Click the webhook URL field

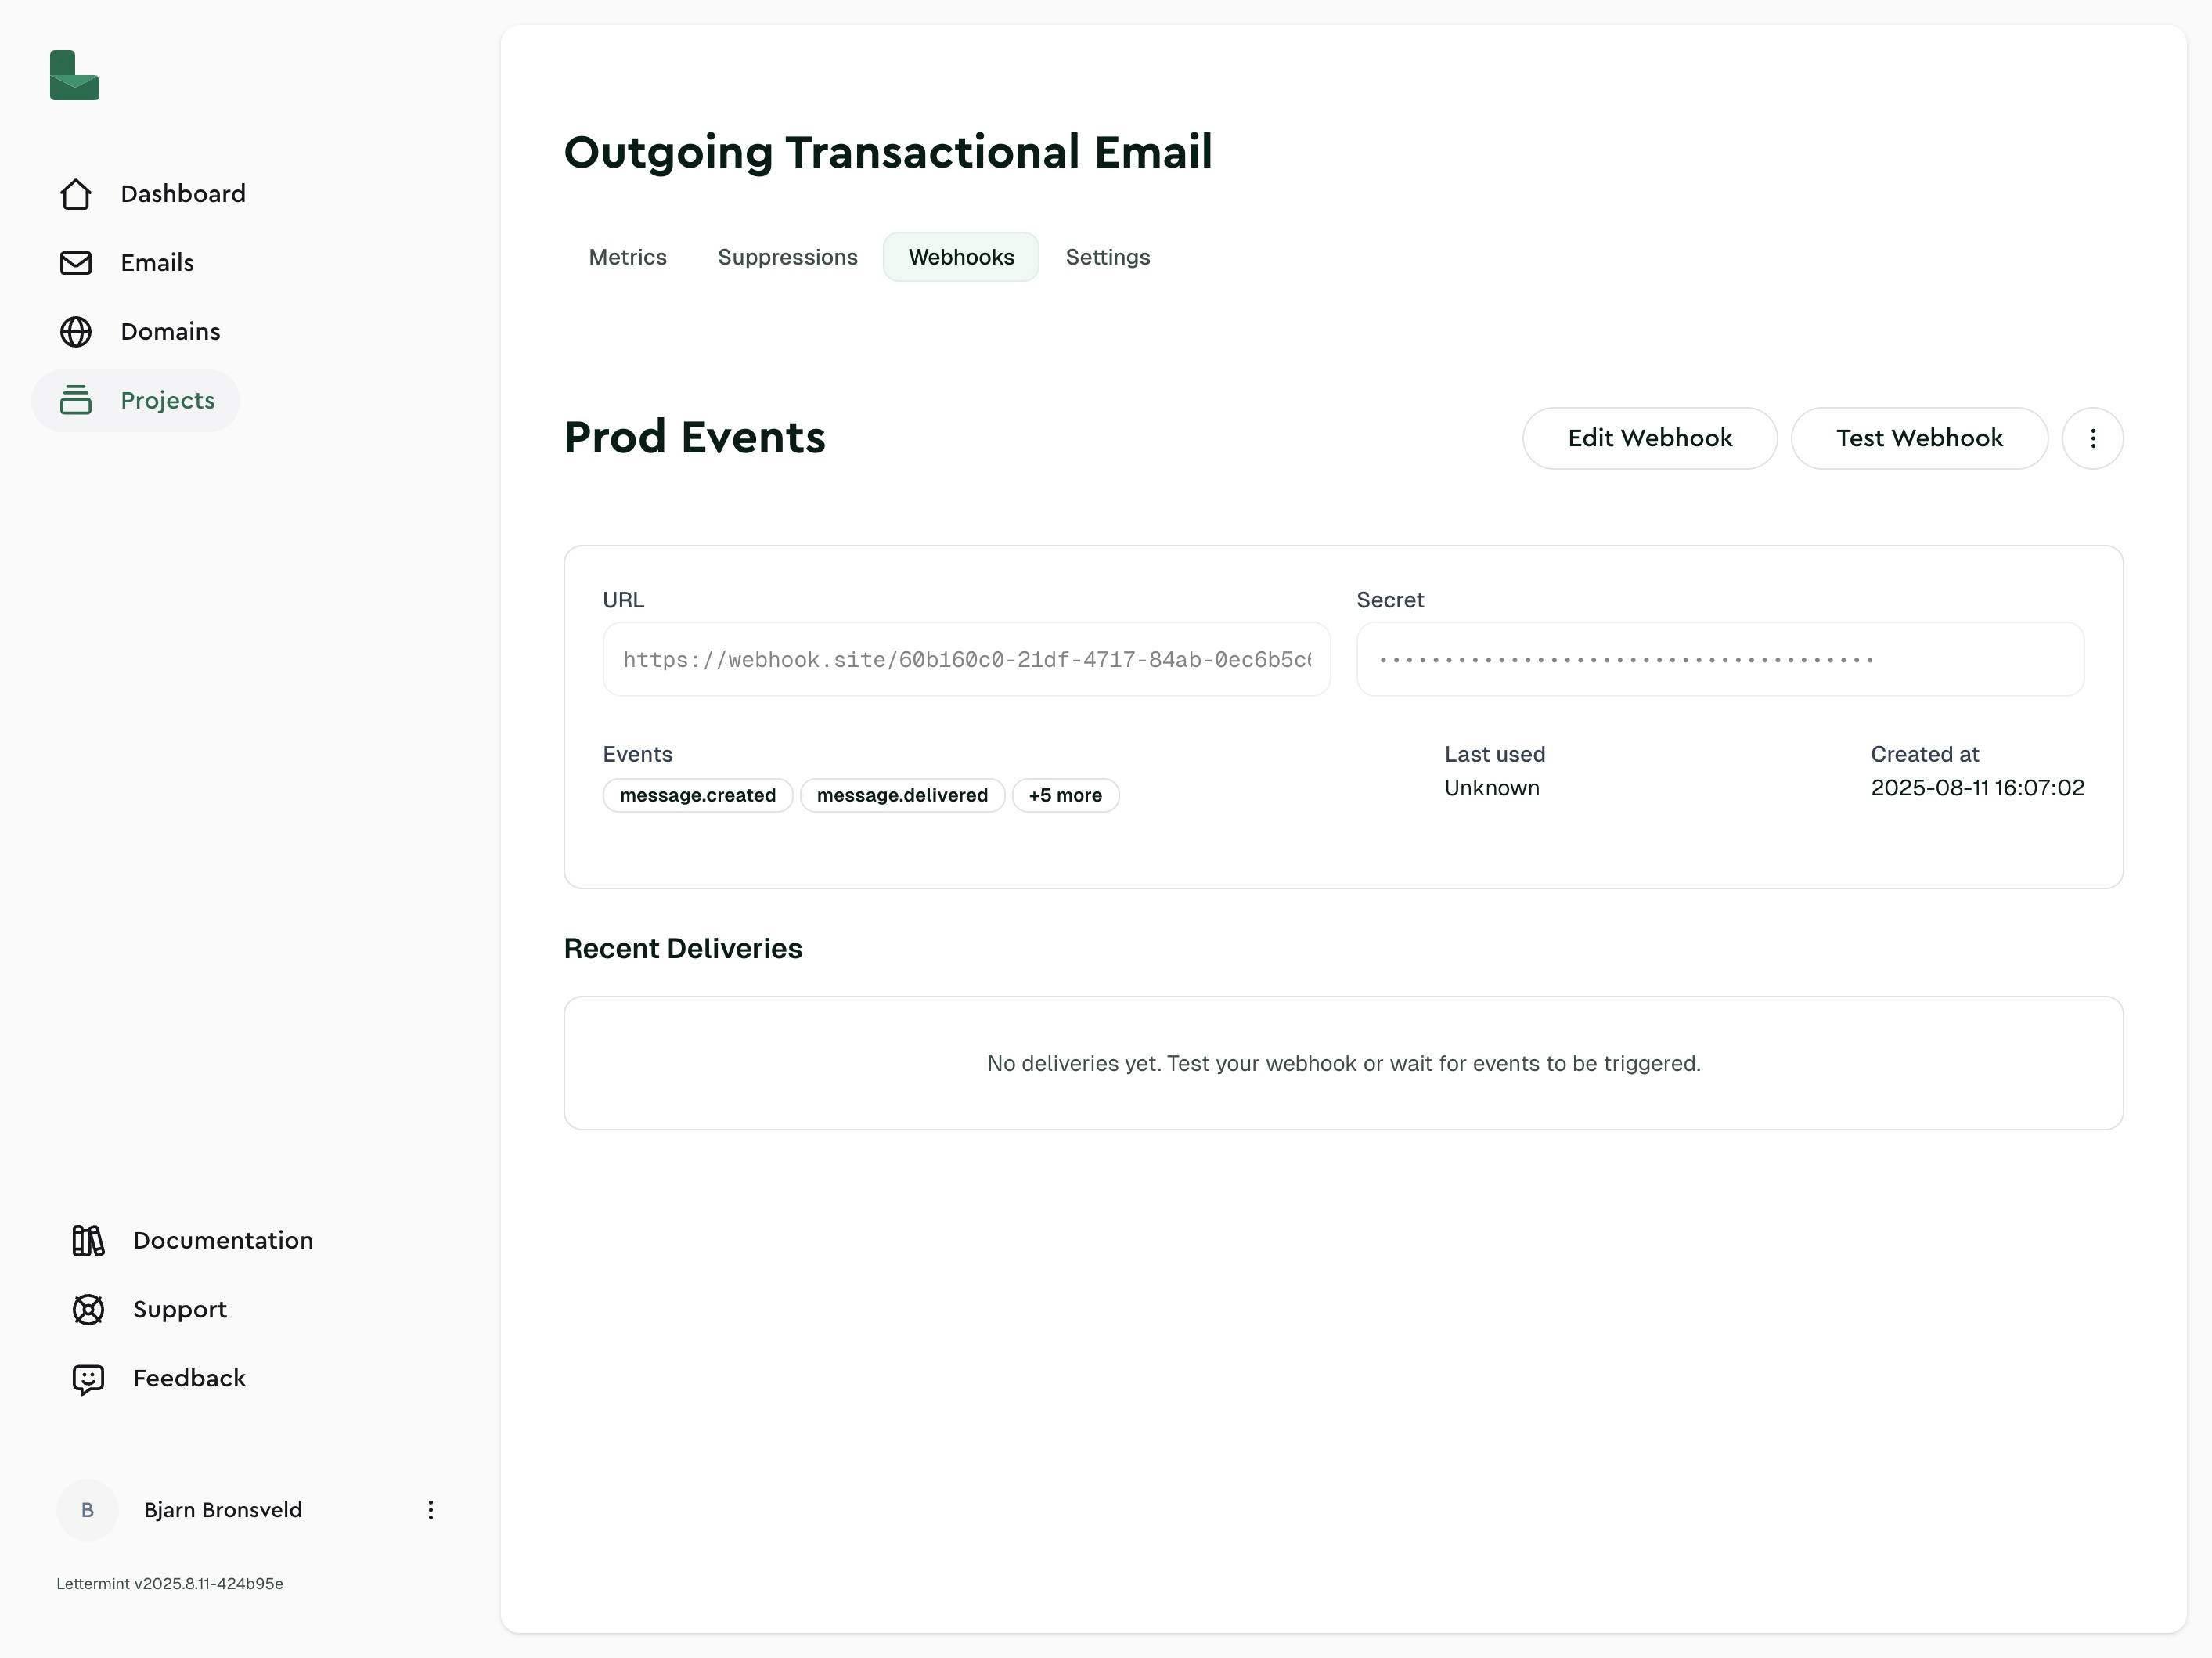[966, 660]
